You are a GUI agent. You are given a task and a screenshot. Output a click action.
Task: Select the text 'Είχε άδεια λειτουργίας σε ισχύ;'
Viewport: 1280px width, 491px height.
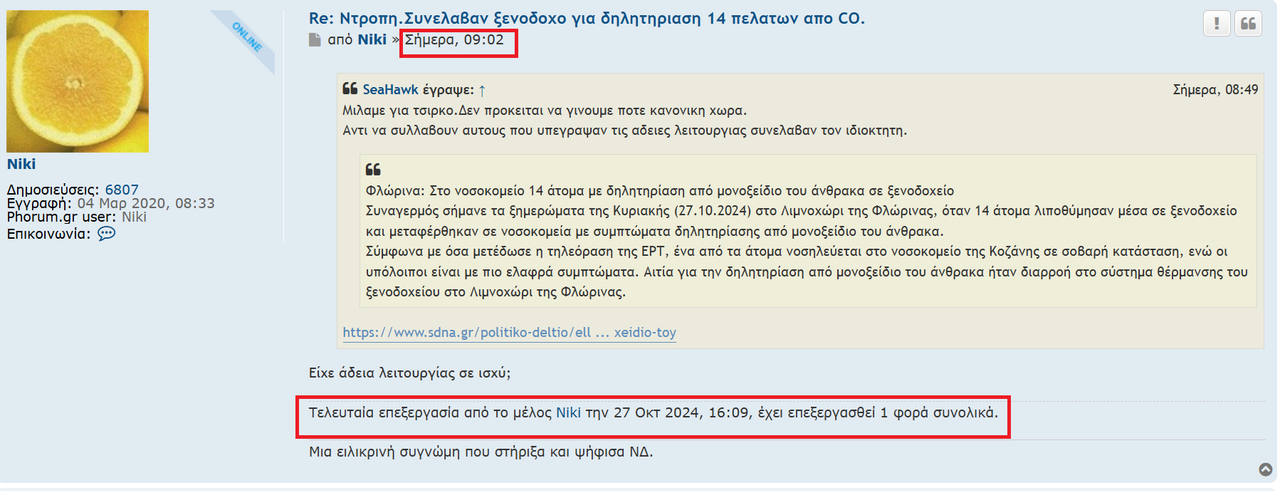point(410,372)
